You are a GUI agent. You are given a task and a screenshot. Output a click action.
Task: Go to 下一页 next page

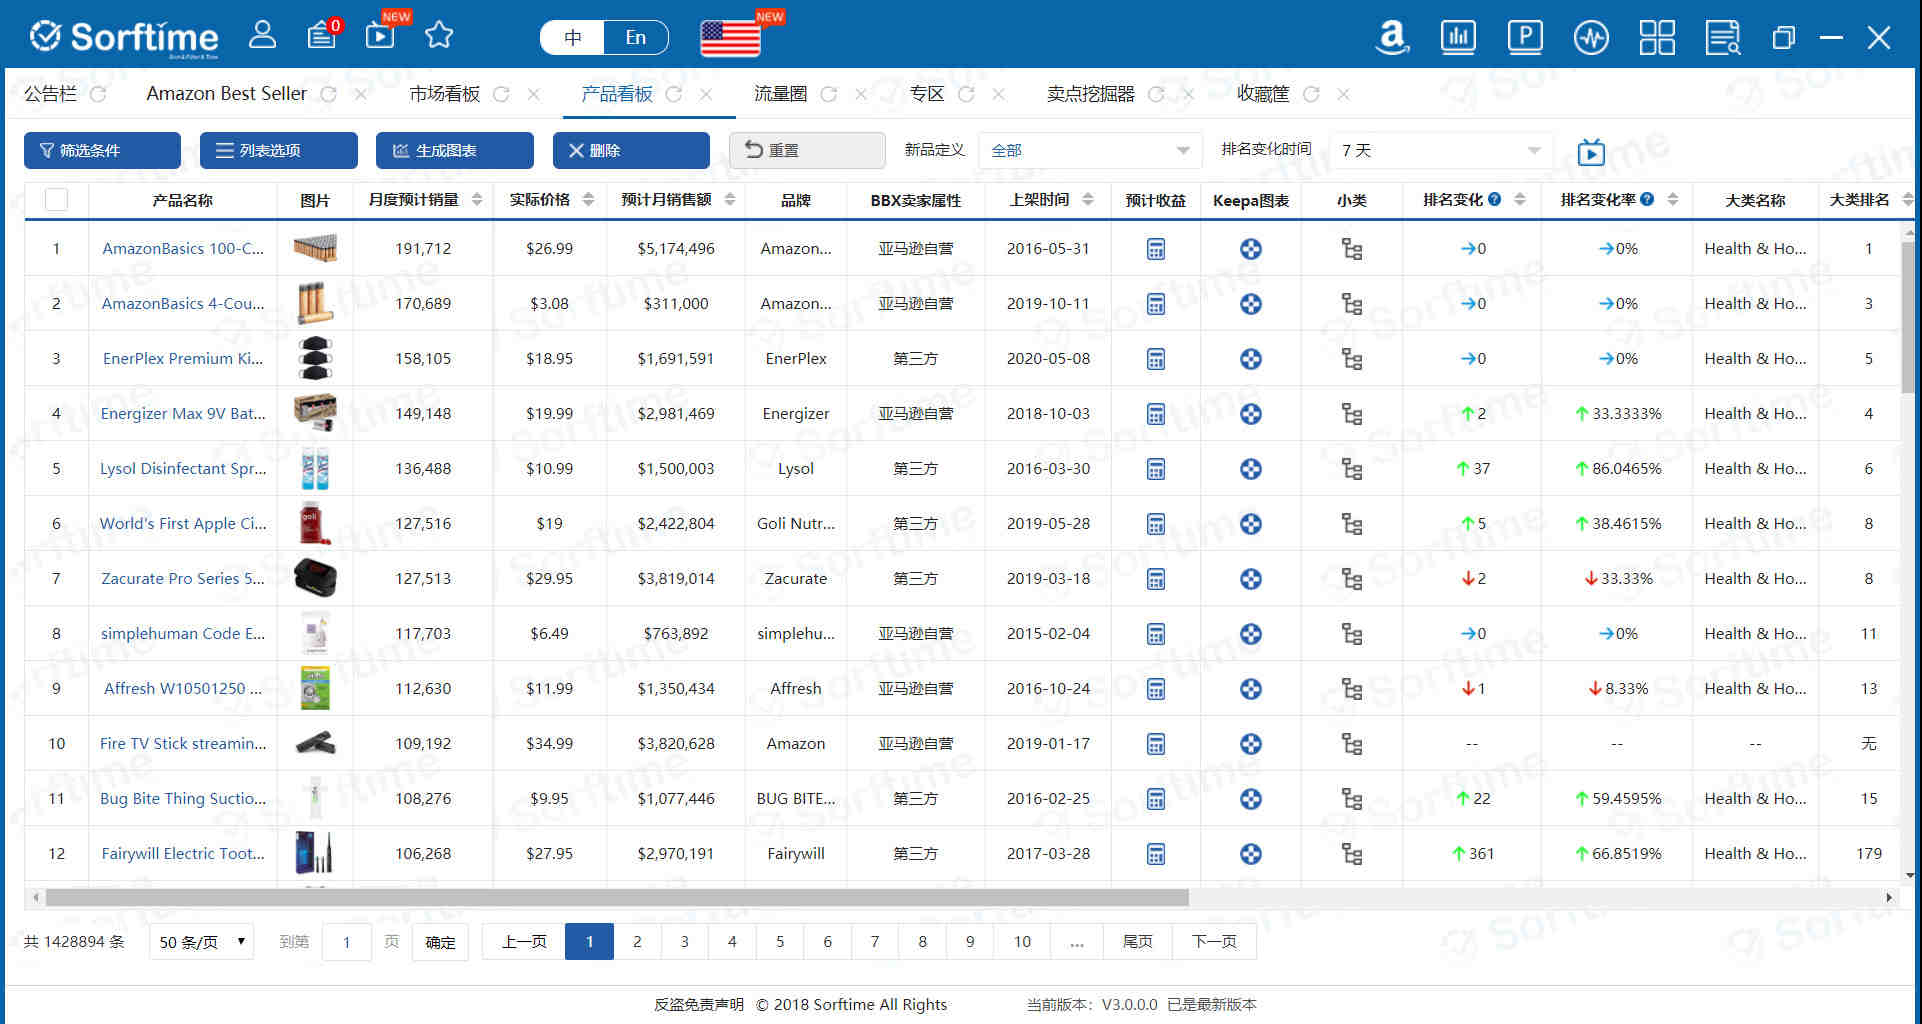point(1214,942)
